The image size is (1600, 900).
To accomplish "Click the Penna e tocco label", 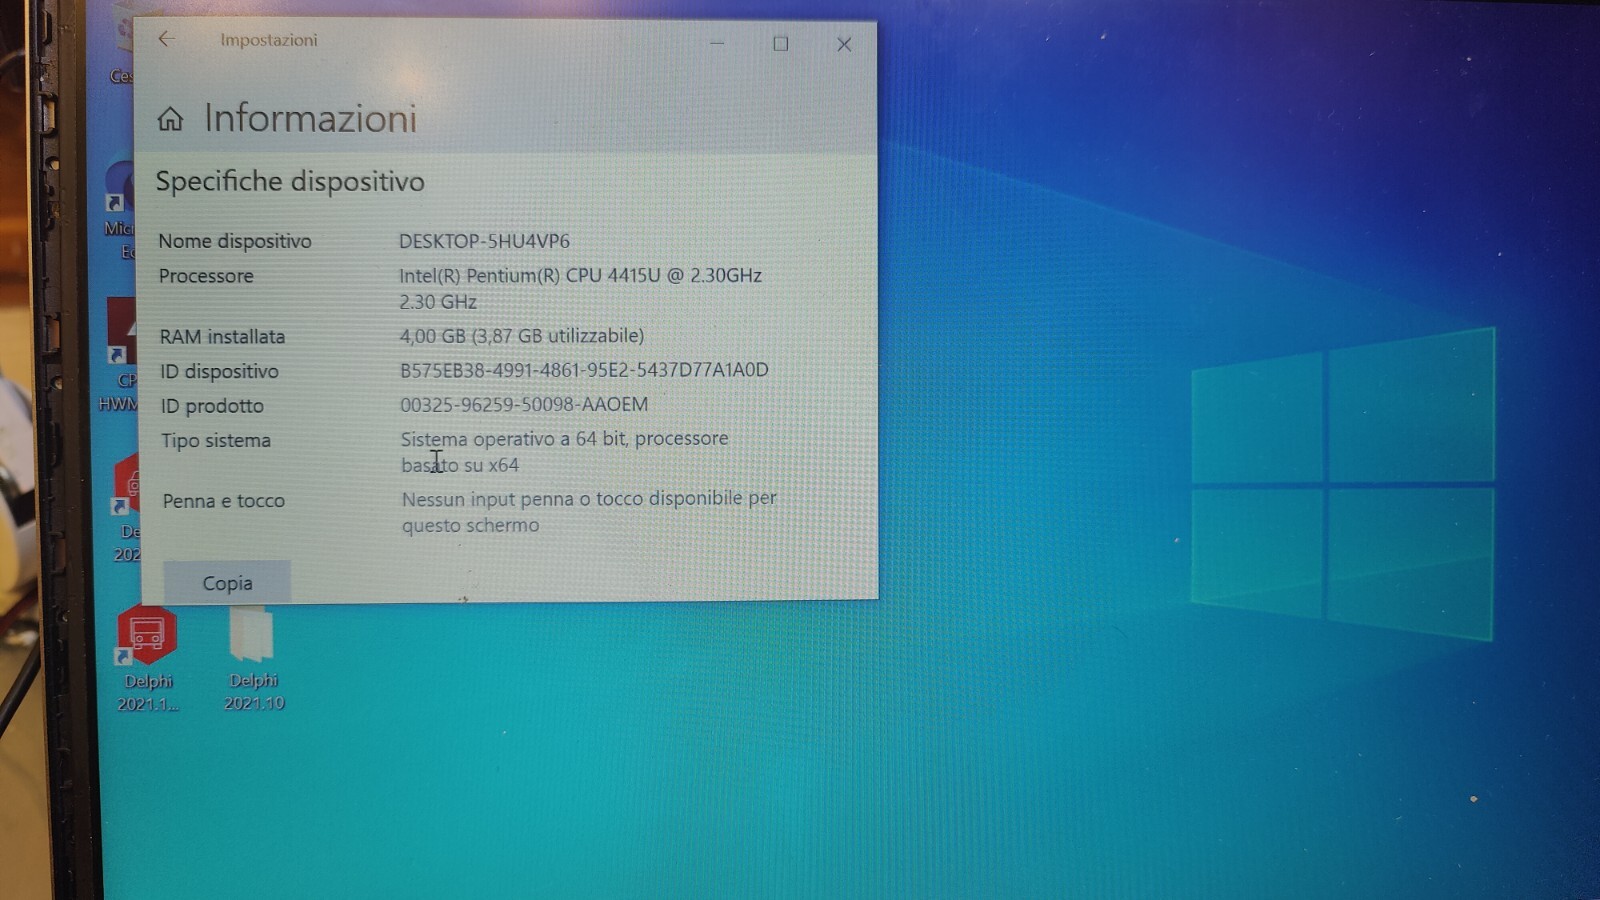I will pyautogui.click(x=224, y=501).
